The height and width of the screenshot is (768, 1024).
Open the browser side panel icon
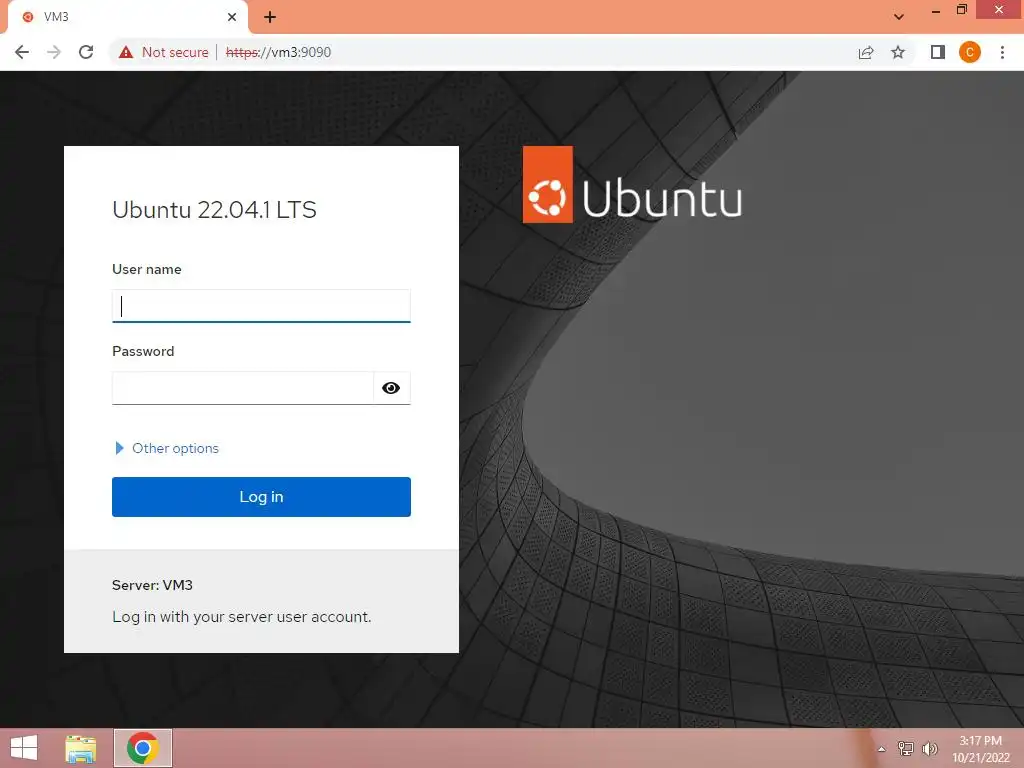938,52
